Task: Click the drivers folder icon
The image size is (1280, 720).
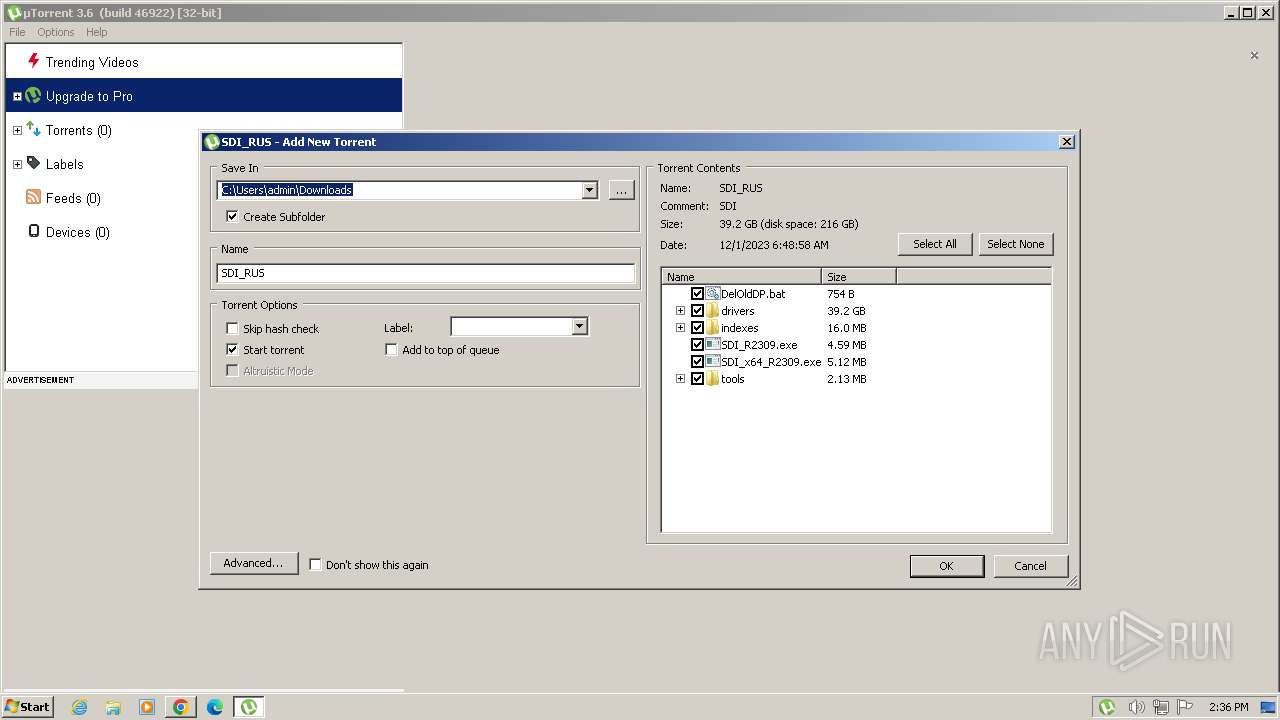Action: pyautogui.click(x=713, y=311)
